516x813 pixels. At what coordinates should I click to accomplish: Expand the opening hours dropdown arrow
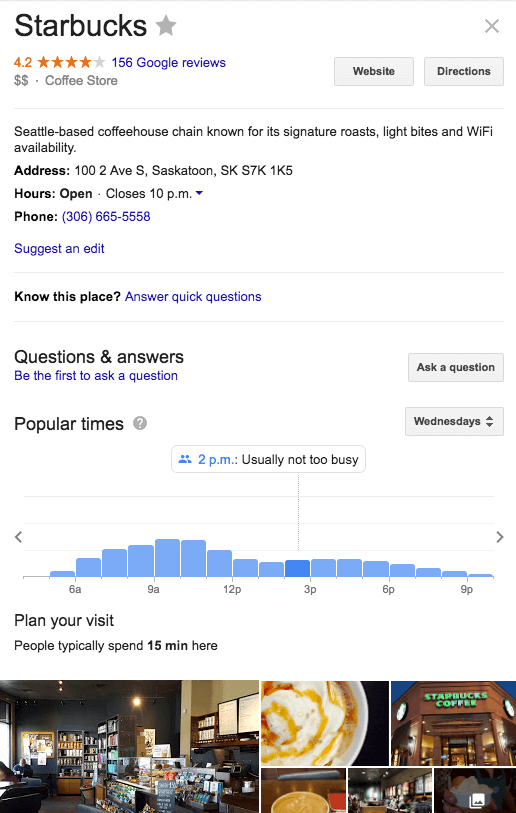pos(200,193)
